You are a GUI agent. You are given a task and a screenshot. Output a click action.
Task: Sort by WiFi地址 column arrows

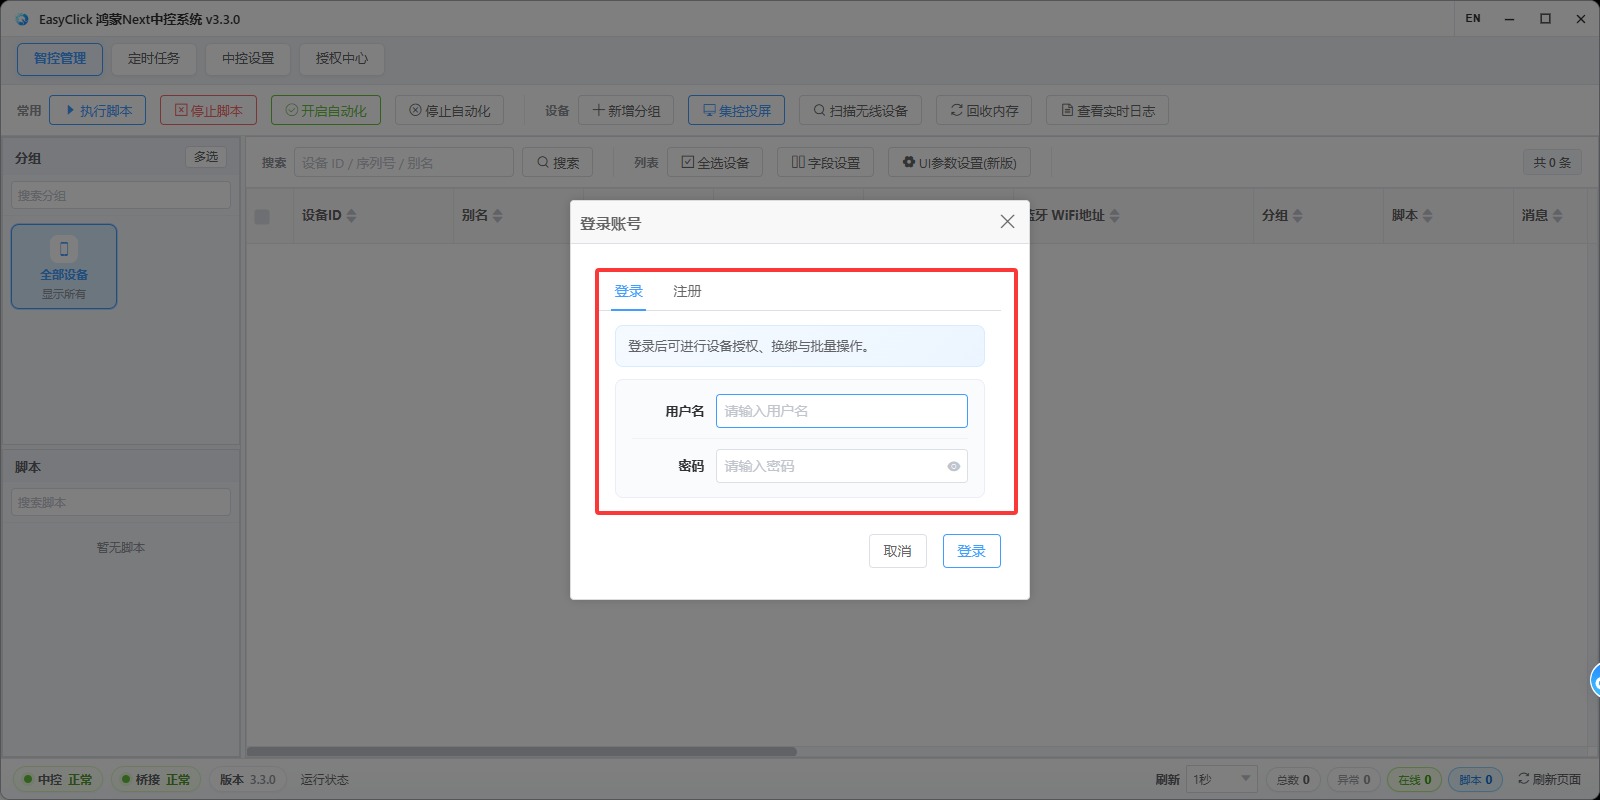(x=1114, y=216)
